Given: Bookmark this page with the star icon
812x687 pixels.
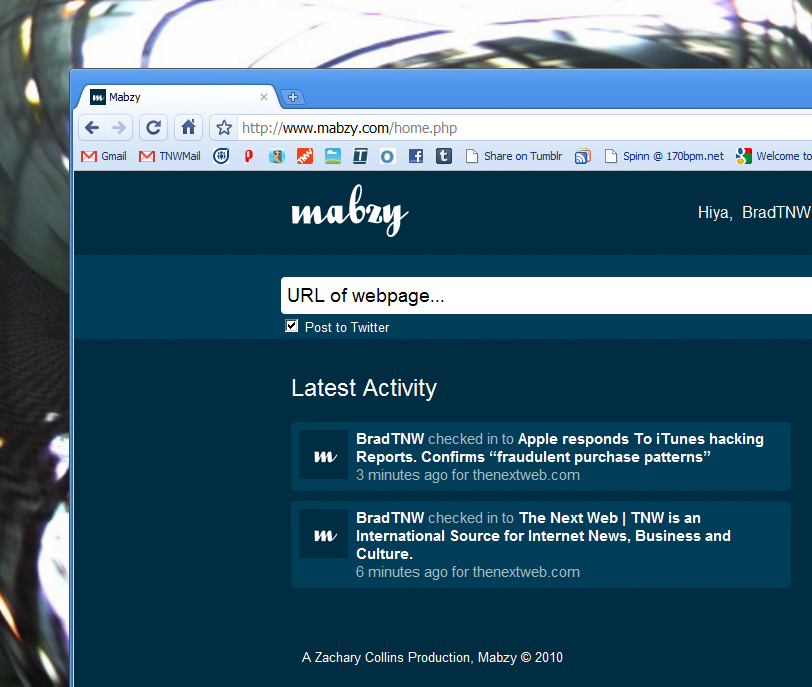Looking at the screenshot, I should [224, 127].
